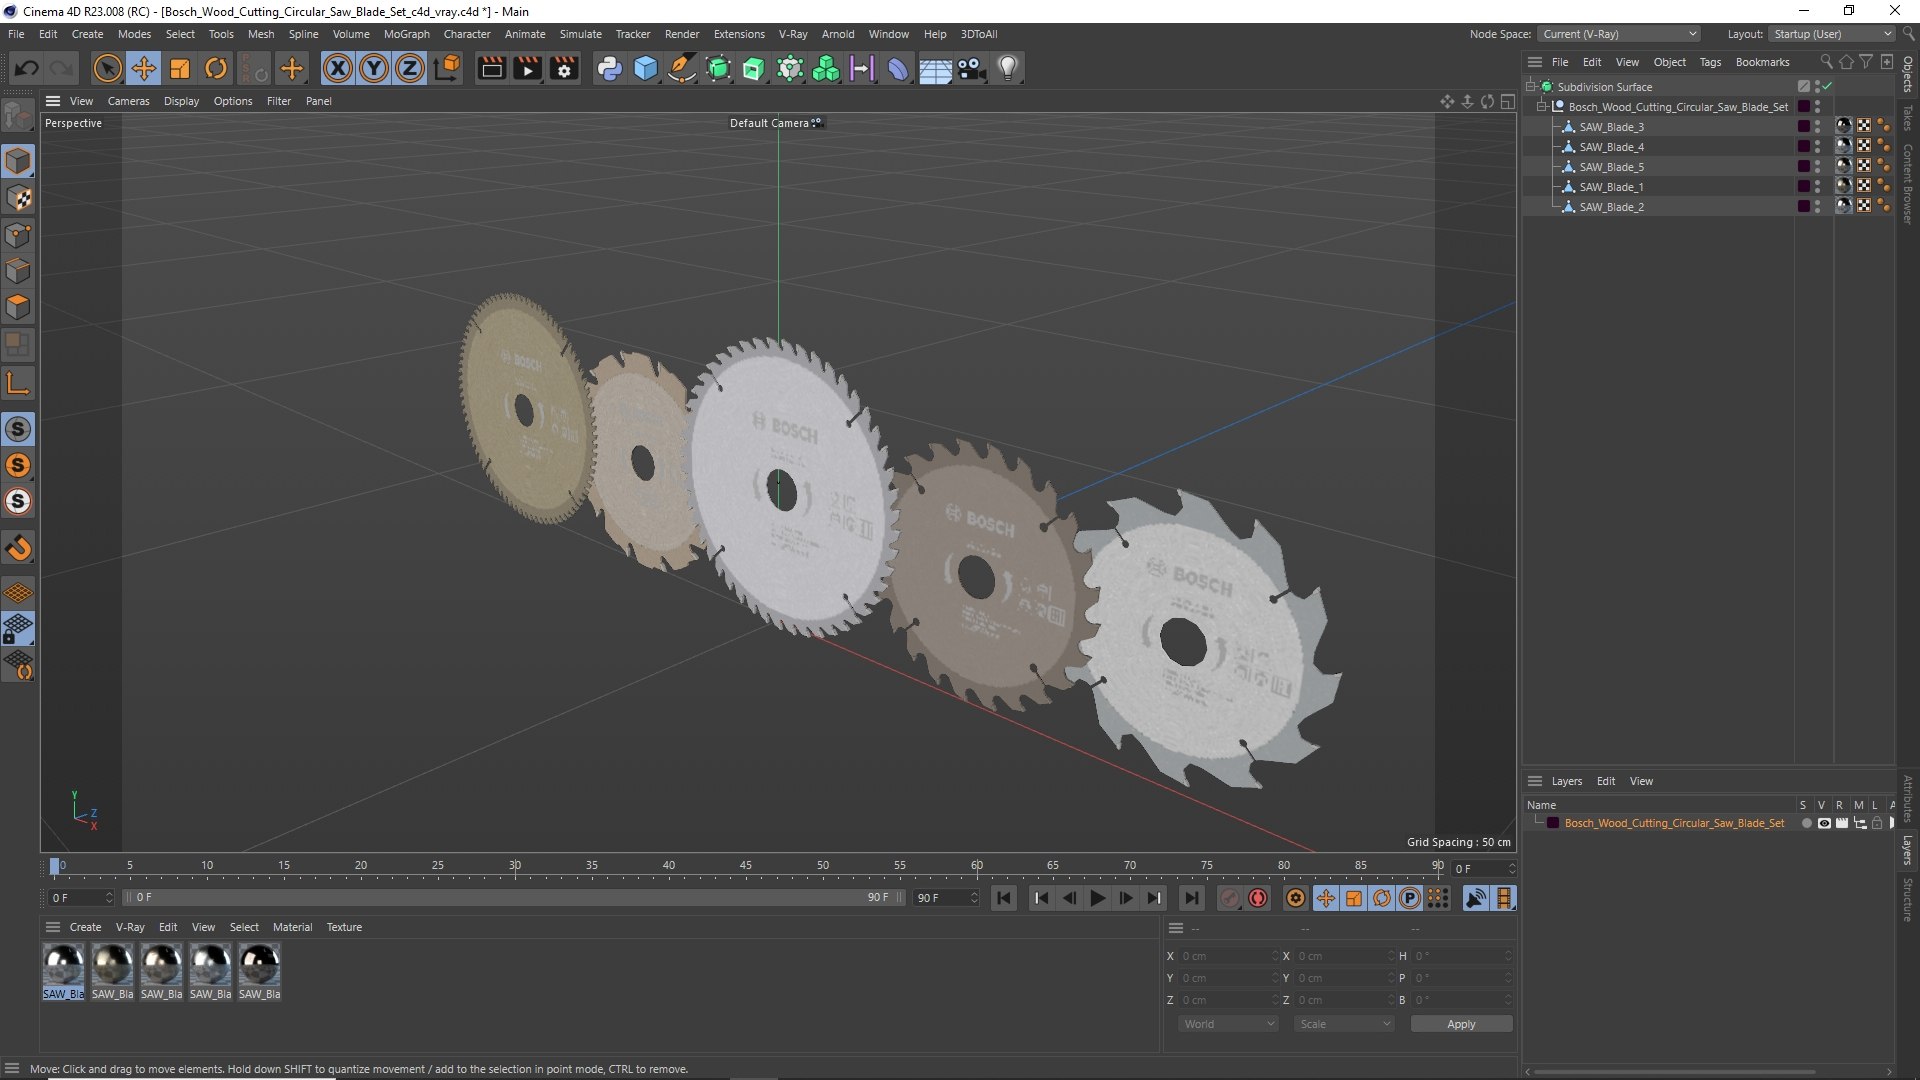Open the Node Space dropdown
The height and width of the screenshot is (1080, 1920).
(x=1618, y=34)
